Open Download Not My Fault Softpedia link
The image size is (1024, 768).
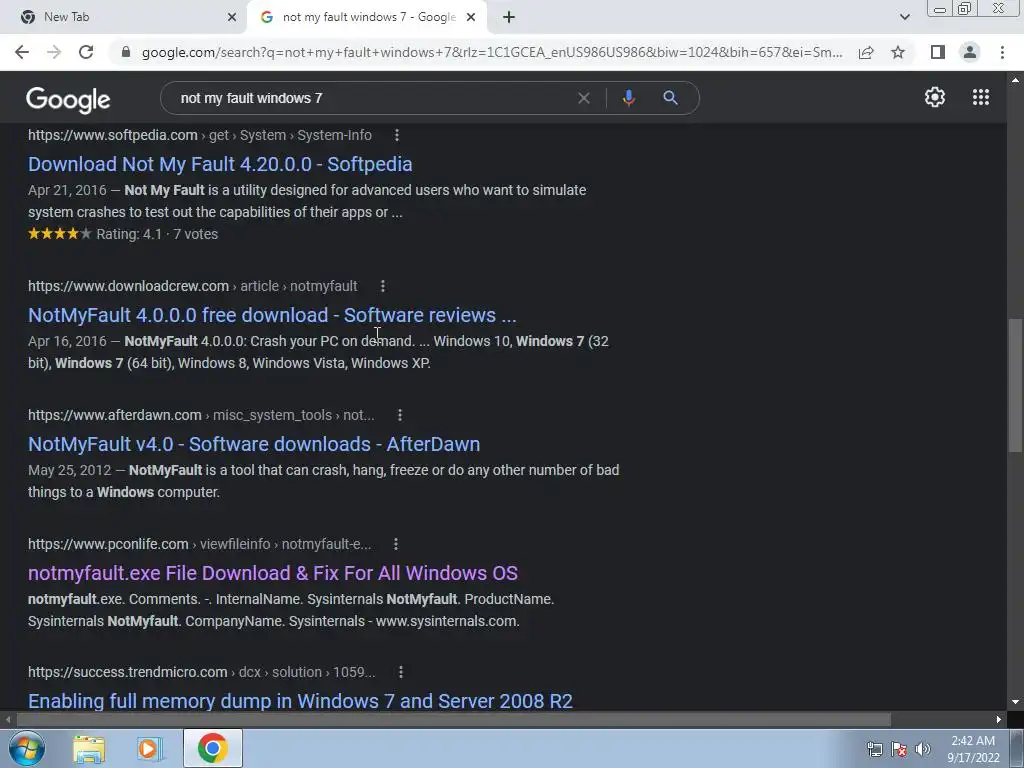(x=220, y=164)
